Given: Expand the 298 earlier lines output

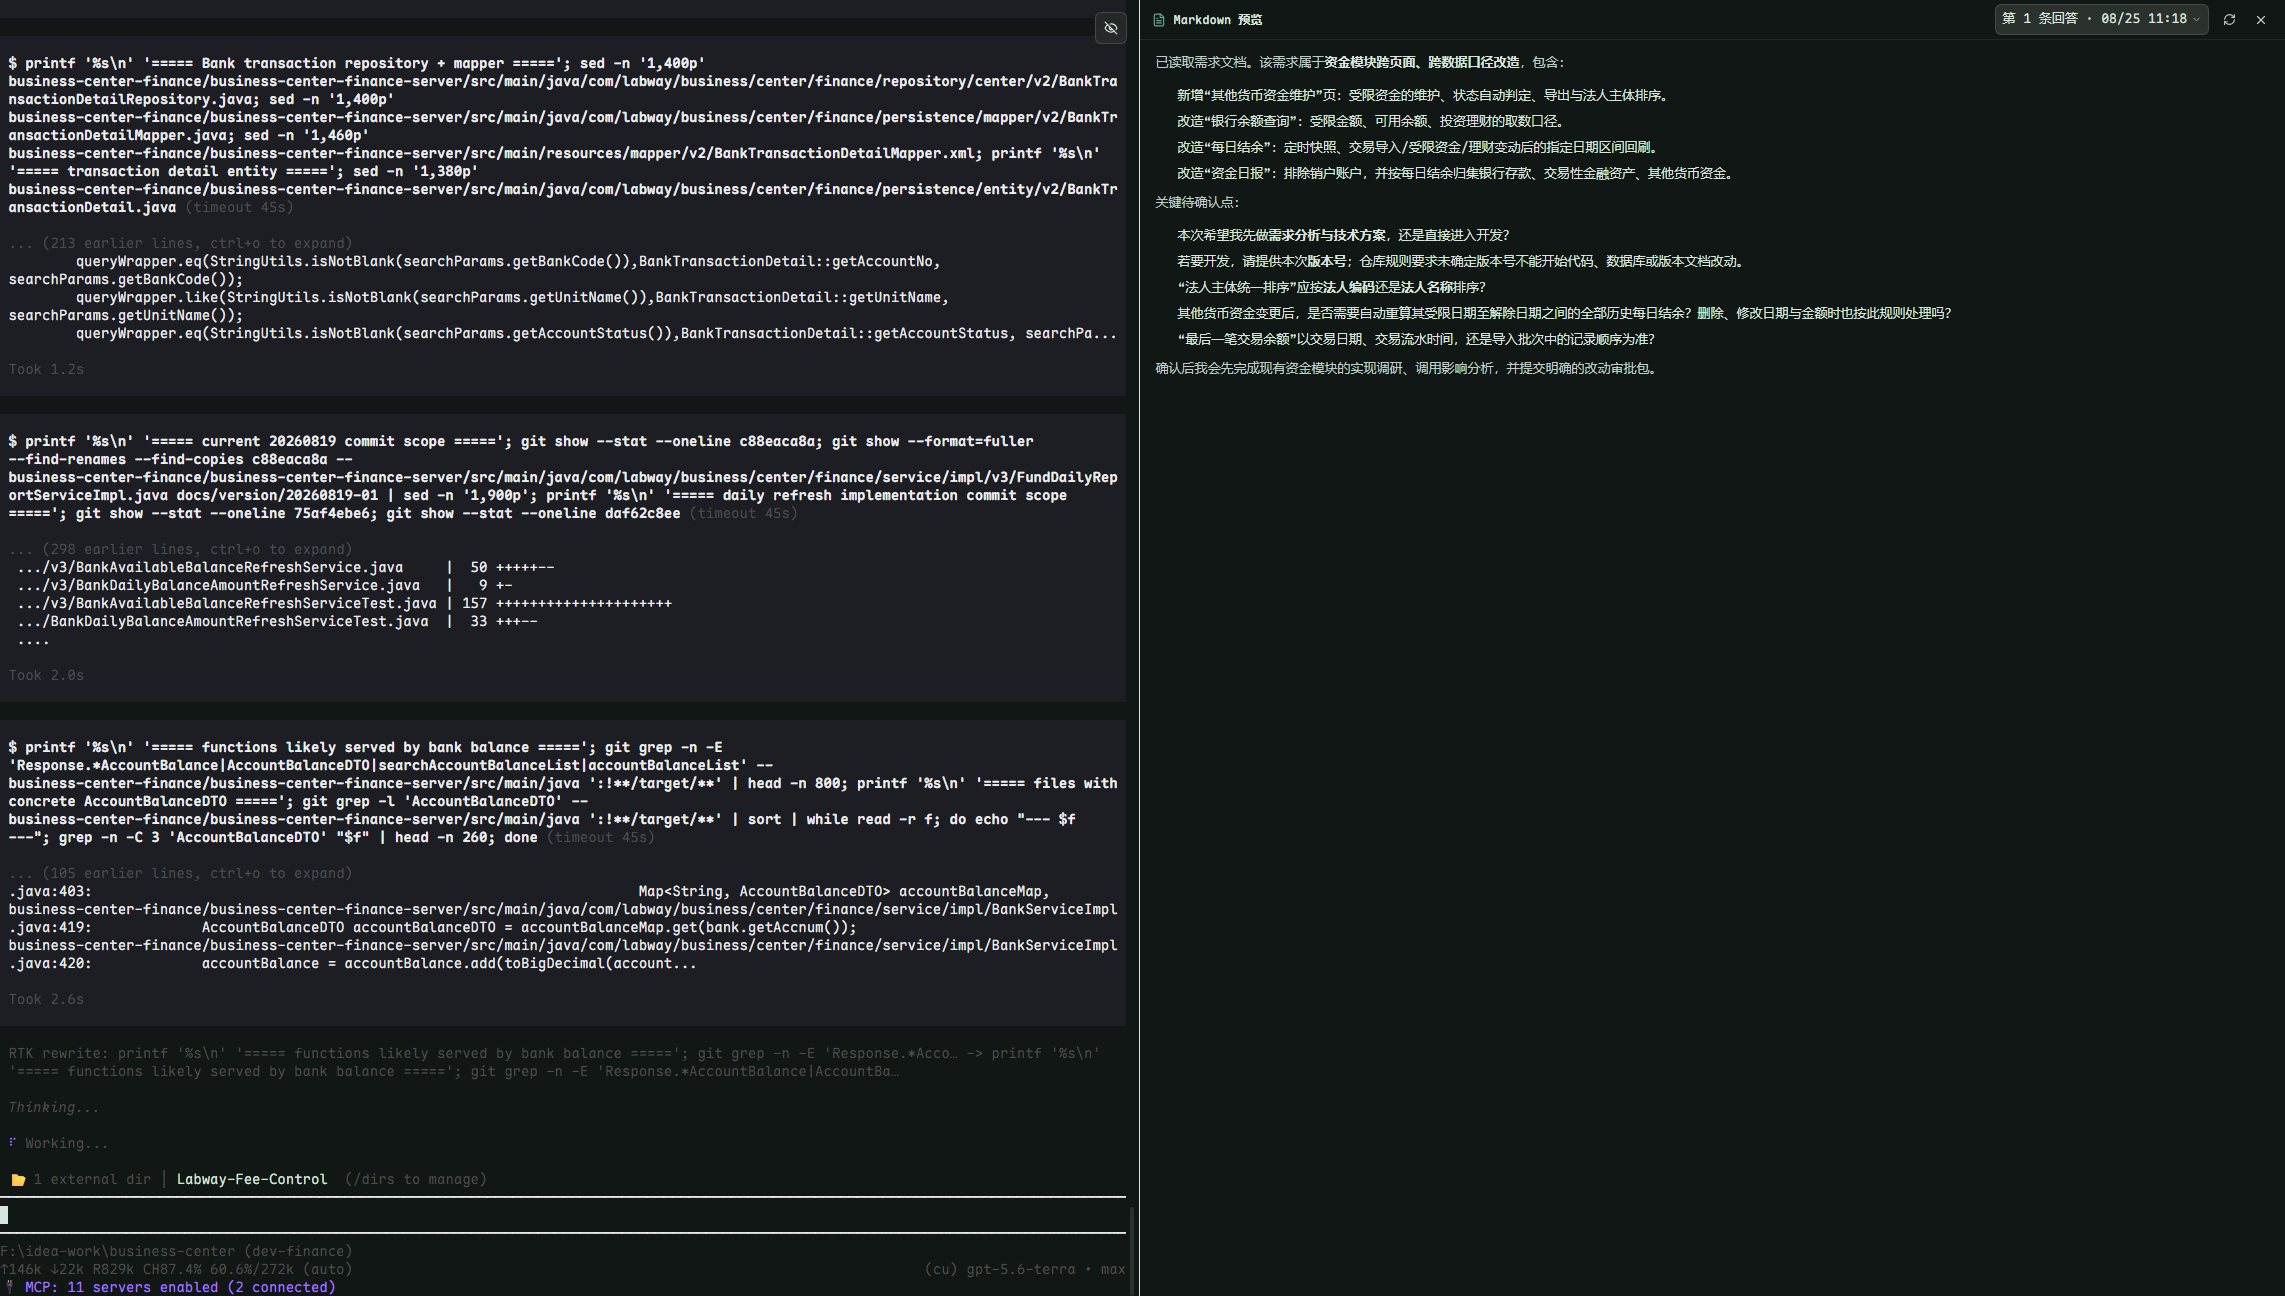Looking at the screenshot, I should click(x=181, y=549).
